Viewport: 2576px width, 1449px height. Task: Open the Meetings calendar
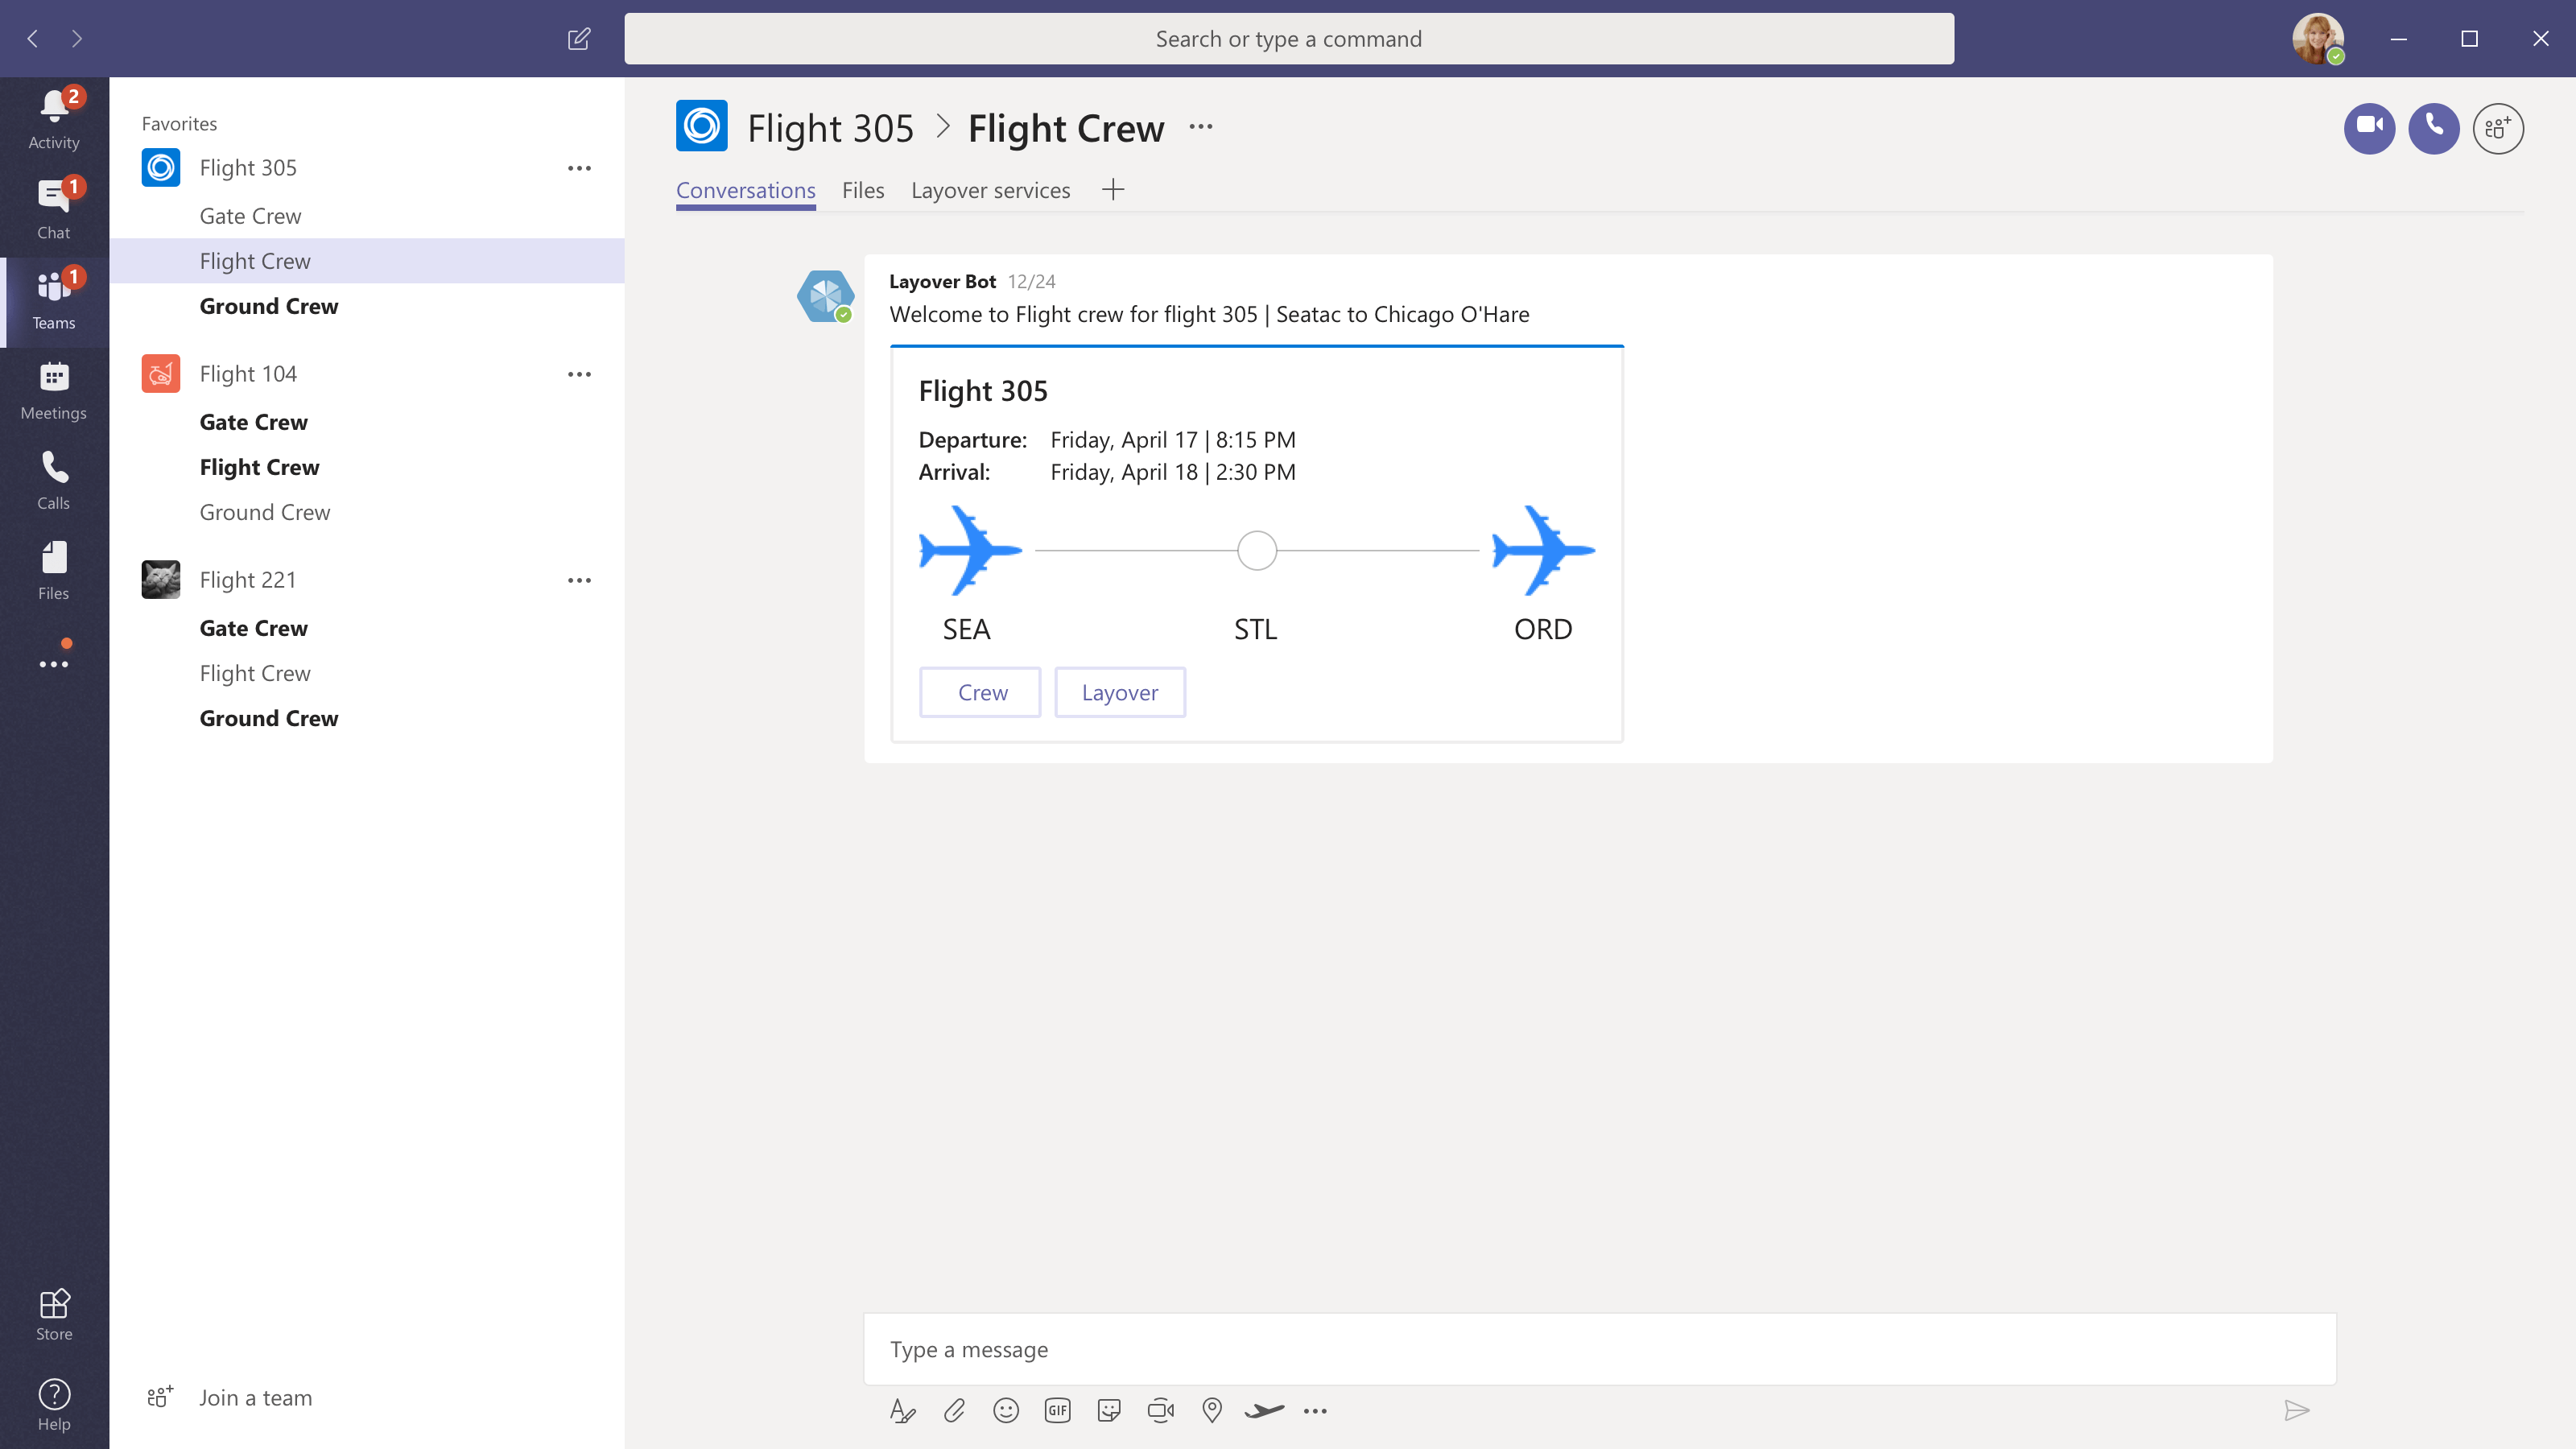pos(54,390)
